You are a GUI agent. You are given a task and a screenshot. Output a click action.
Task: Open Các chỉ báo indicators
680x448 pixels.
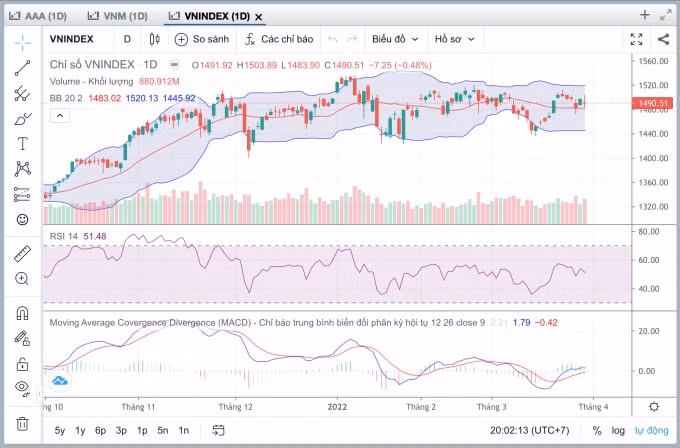(x=279, y=39)
